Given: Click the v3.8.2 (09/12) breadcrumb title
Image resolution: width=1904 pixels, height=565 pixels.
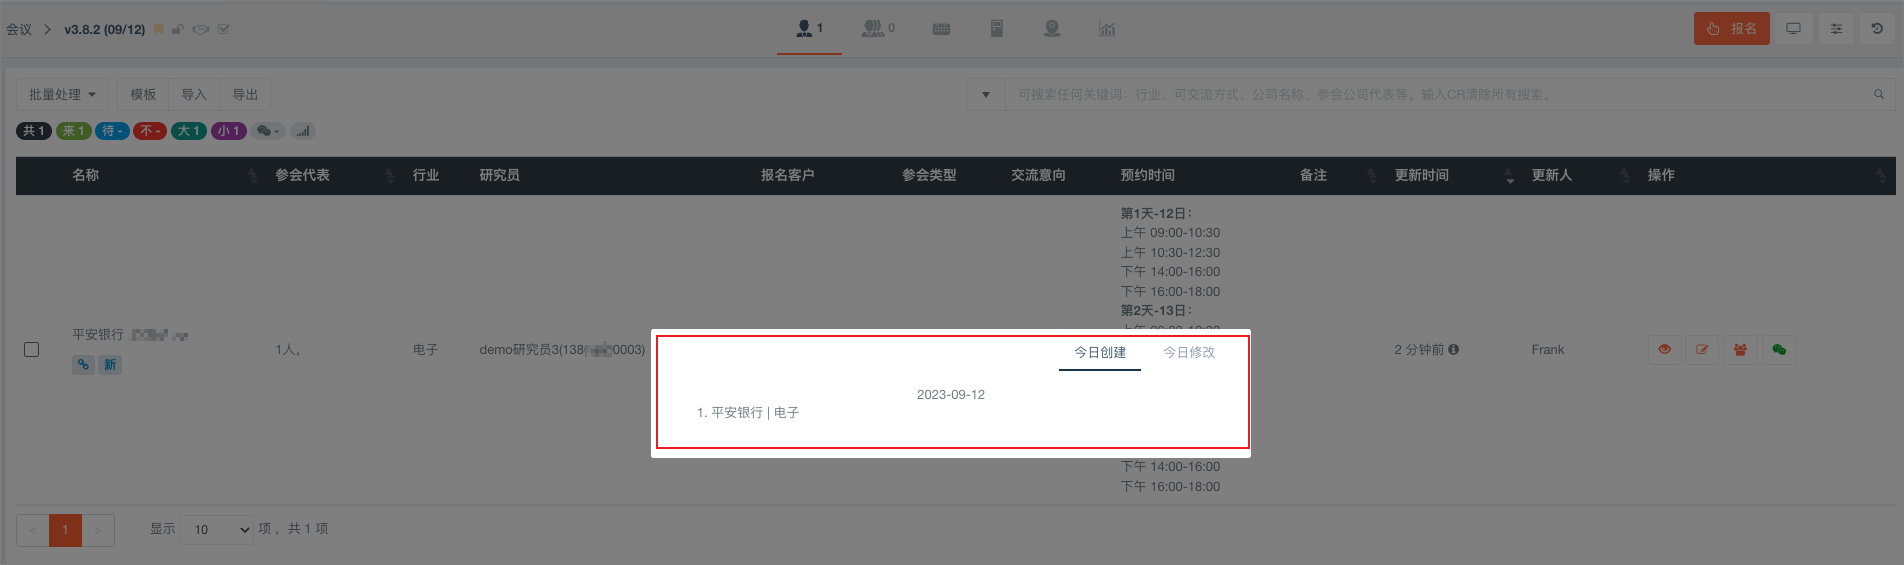Looking at the screenshot, I should [105, 30].
